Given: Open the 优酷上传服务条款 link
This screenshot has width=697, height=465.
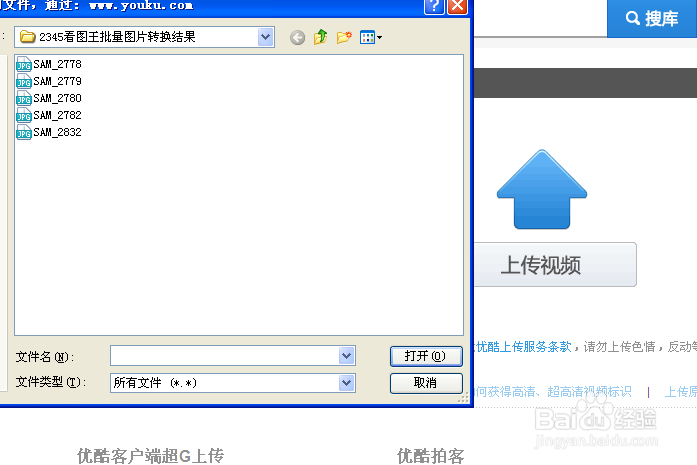Looking at the screenshot, I should (x=524, y=347).
